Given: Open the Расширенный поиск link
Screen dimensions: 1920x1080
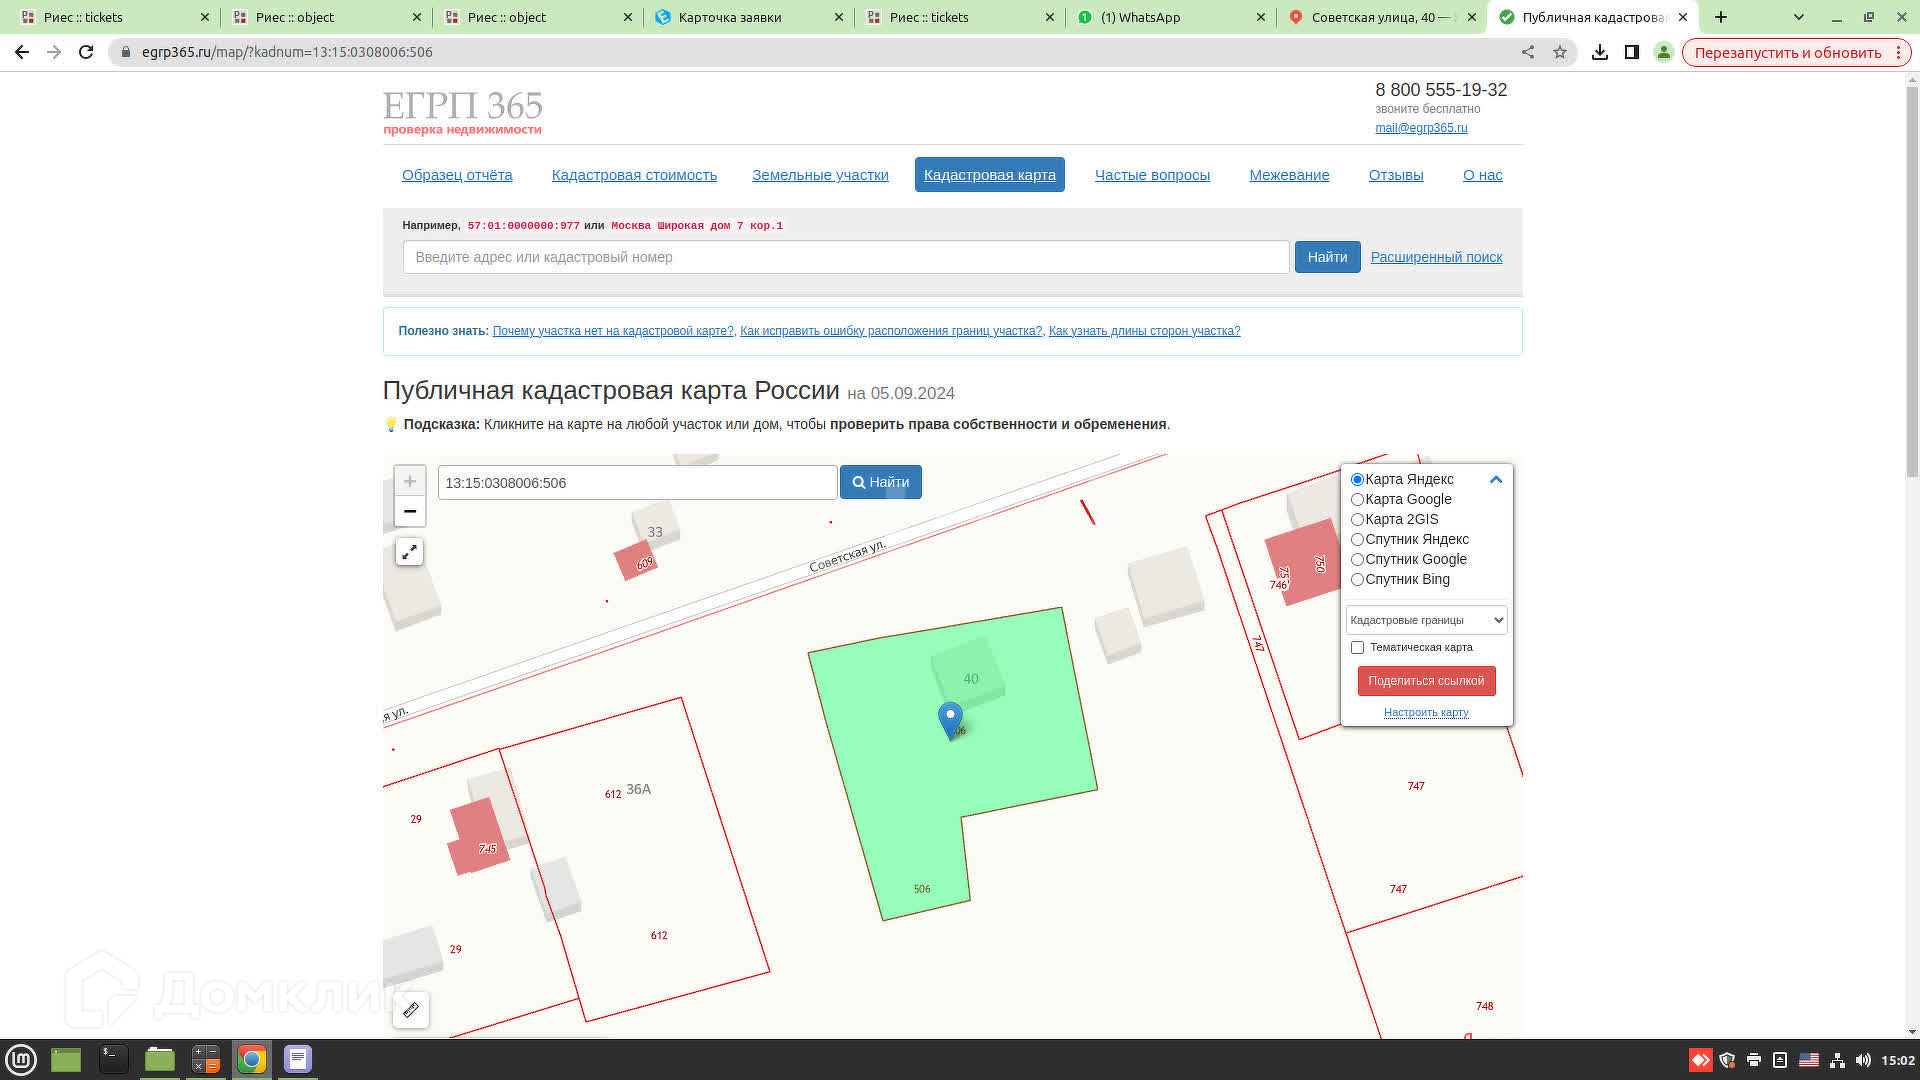Looking at the screenshot, I should click(1436, 257).
